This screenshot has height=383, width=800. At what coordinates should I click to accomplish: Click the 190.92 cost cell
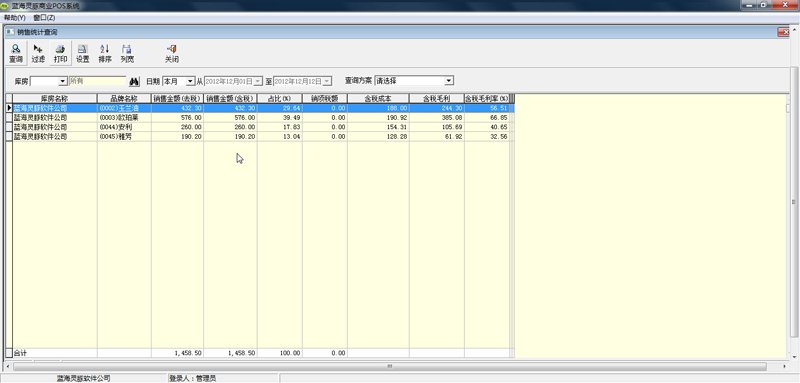click(378, 118)
